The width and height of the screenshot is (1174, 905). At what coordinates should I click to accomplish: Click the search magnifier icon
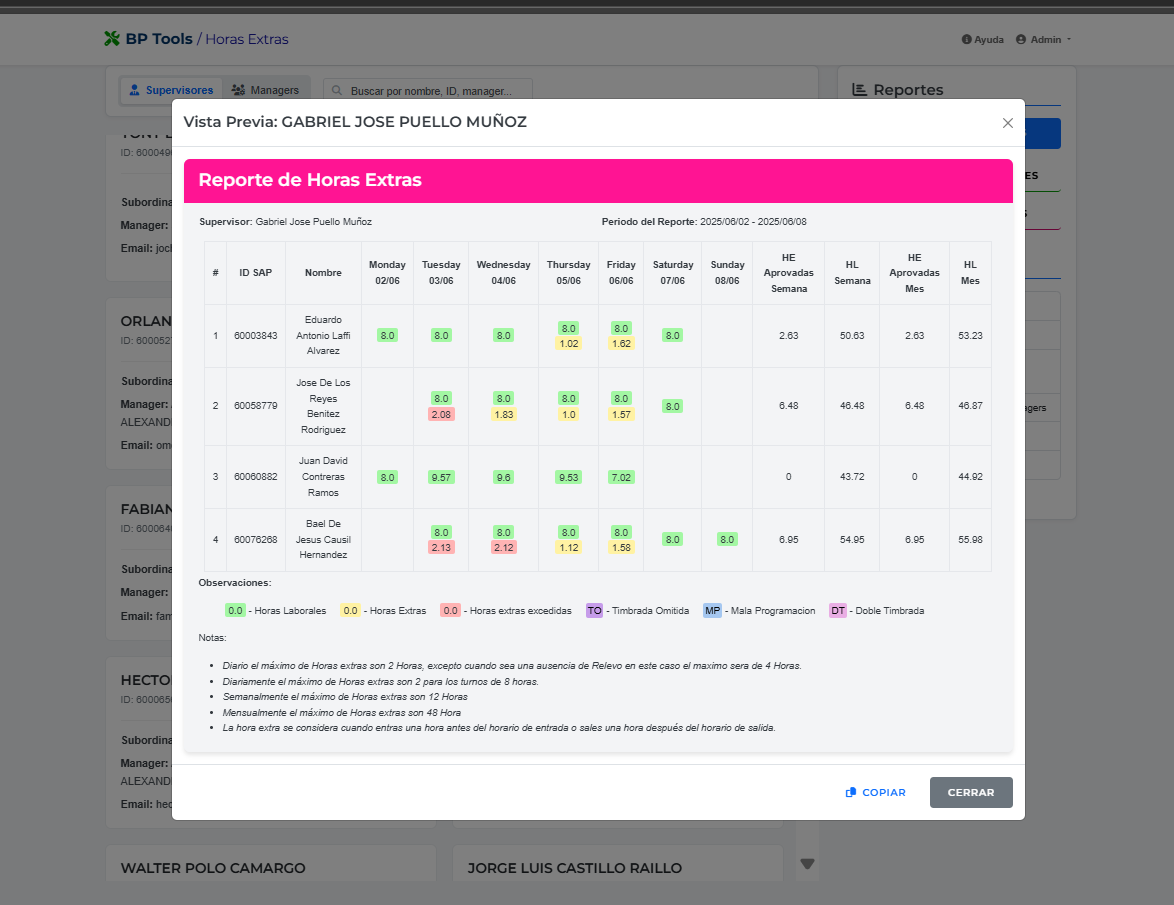click(x=338, y=89)
